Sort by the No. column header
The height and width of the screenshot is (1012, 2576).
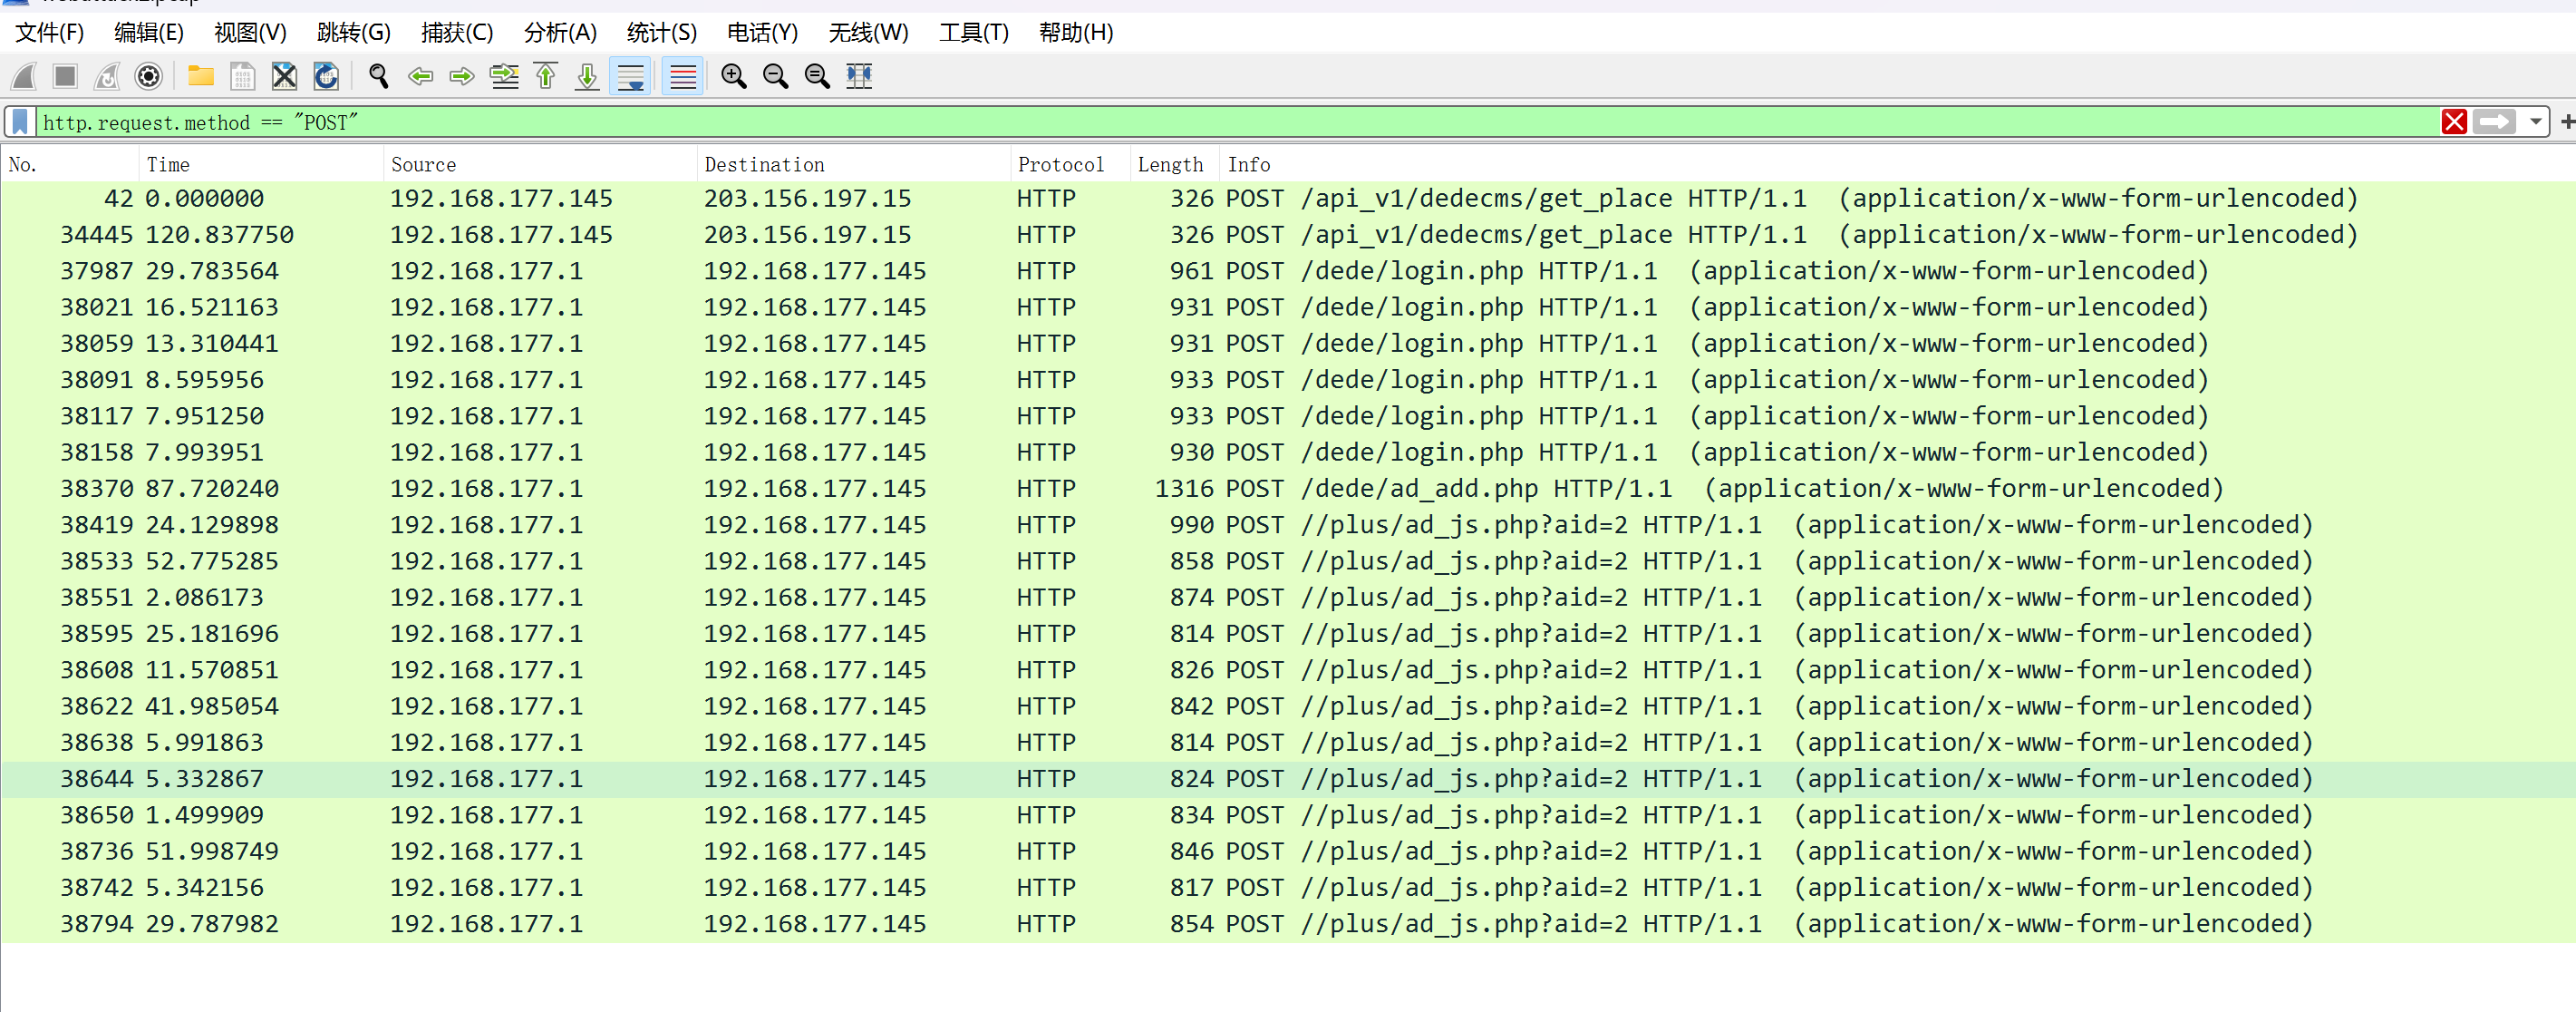click(70, 164)
